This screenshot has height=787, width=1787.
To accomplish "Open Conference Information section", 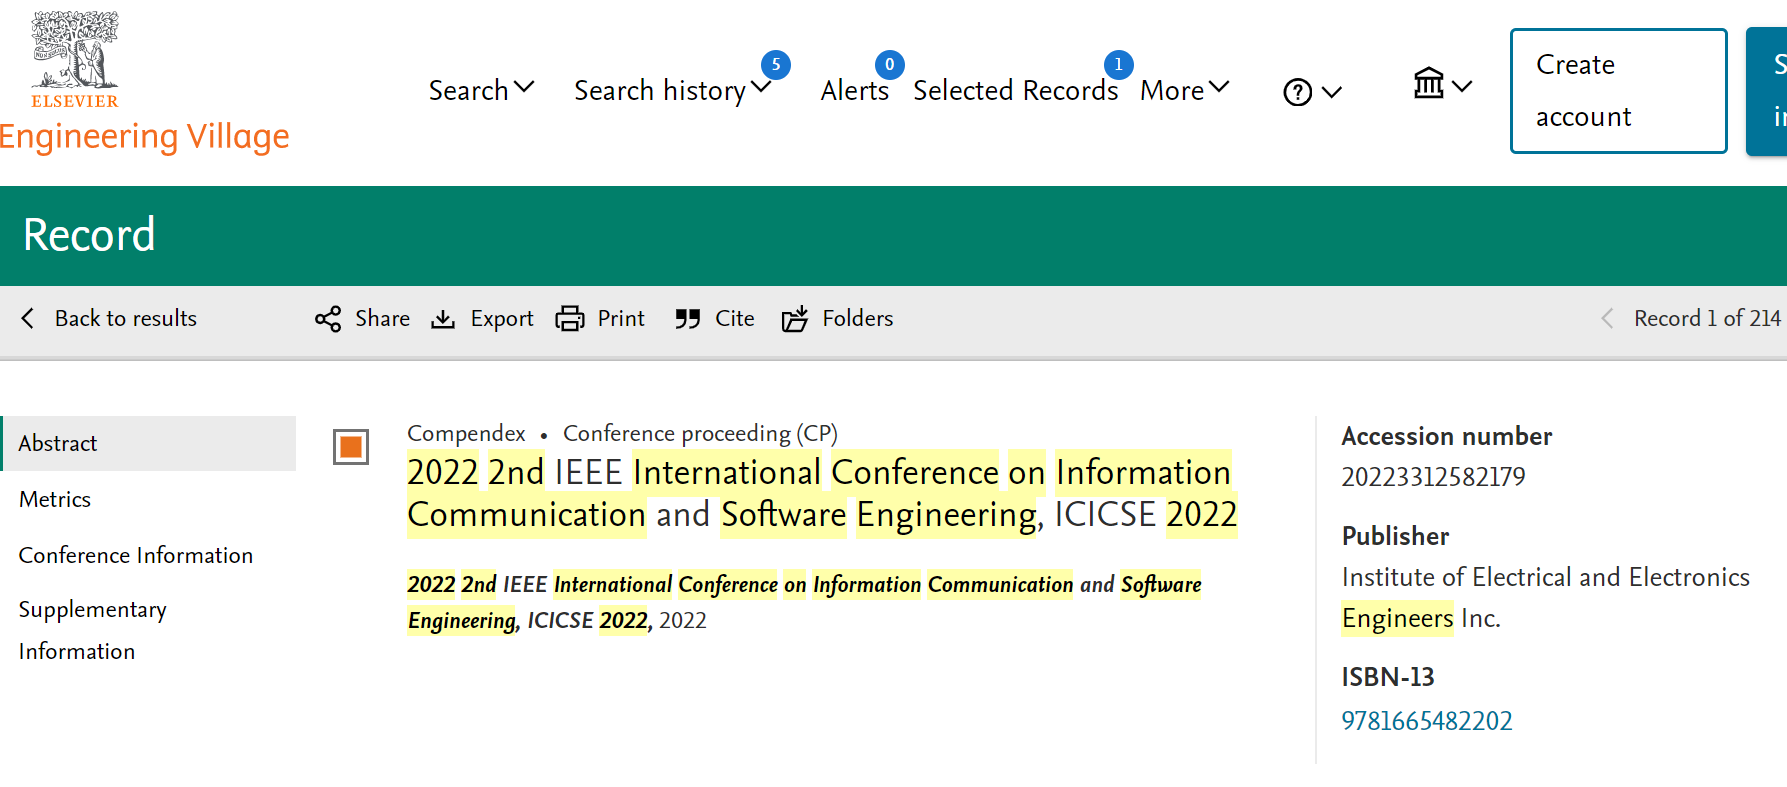I will coord(136,555).
